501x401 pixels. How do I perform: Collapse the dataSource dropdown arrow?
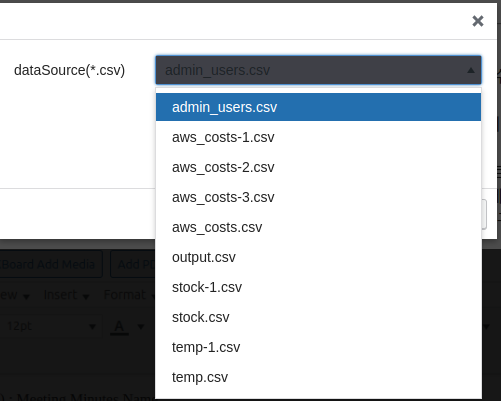[x=471, y=70]
